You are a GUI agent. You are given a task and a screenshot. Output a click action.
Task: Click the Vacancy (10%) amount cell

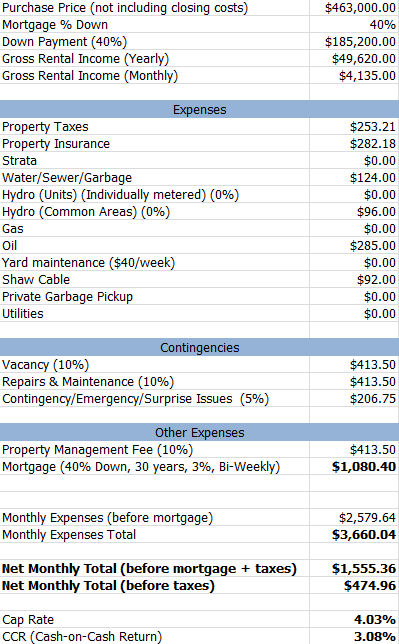tap(354, 365)
